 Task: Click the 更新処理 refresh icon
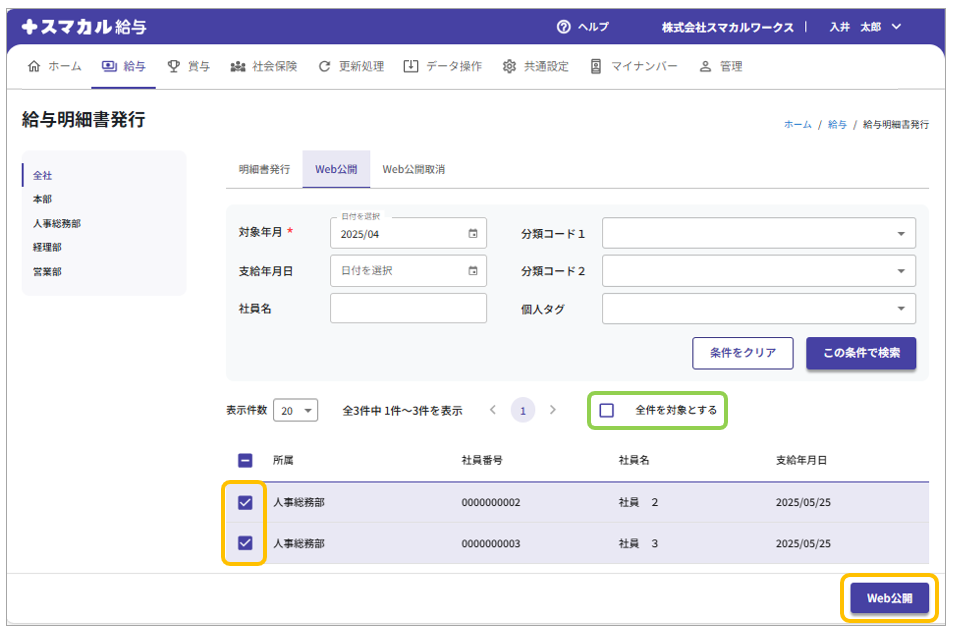(324, 67)
